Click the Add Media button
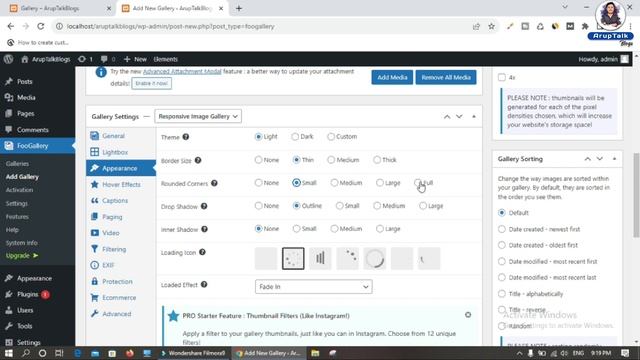This screenshot has height=360, width=640. click(392, 77)
